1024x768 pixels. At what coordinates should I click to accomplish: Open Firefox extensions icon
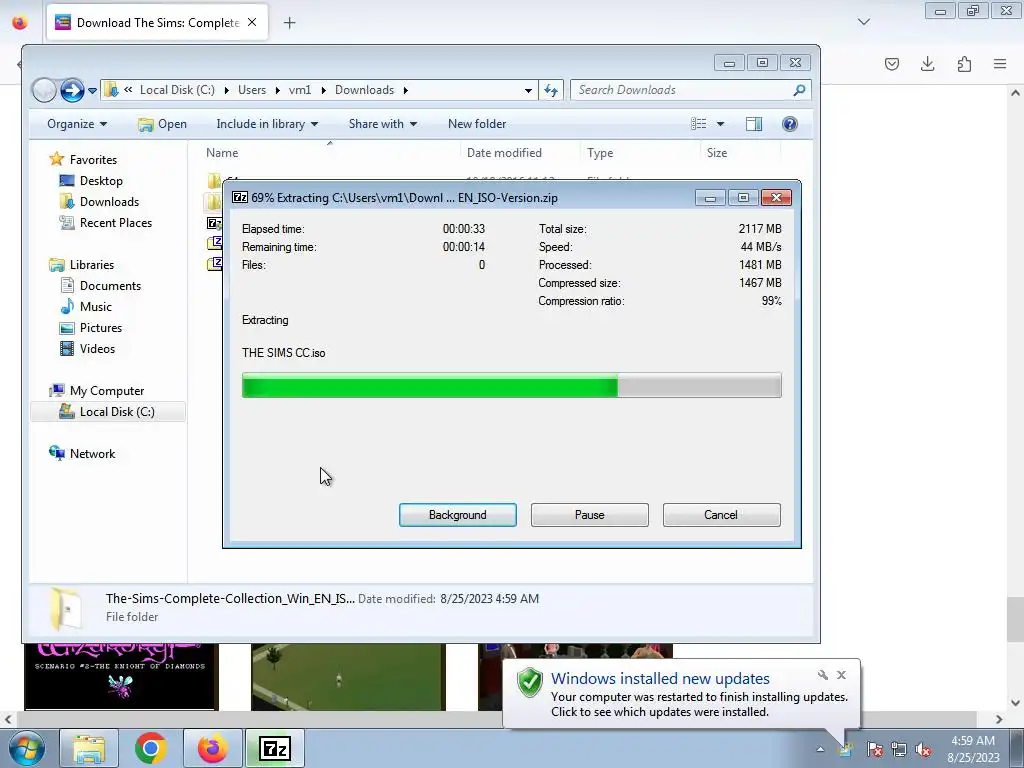[x=964, y=64]
